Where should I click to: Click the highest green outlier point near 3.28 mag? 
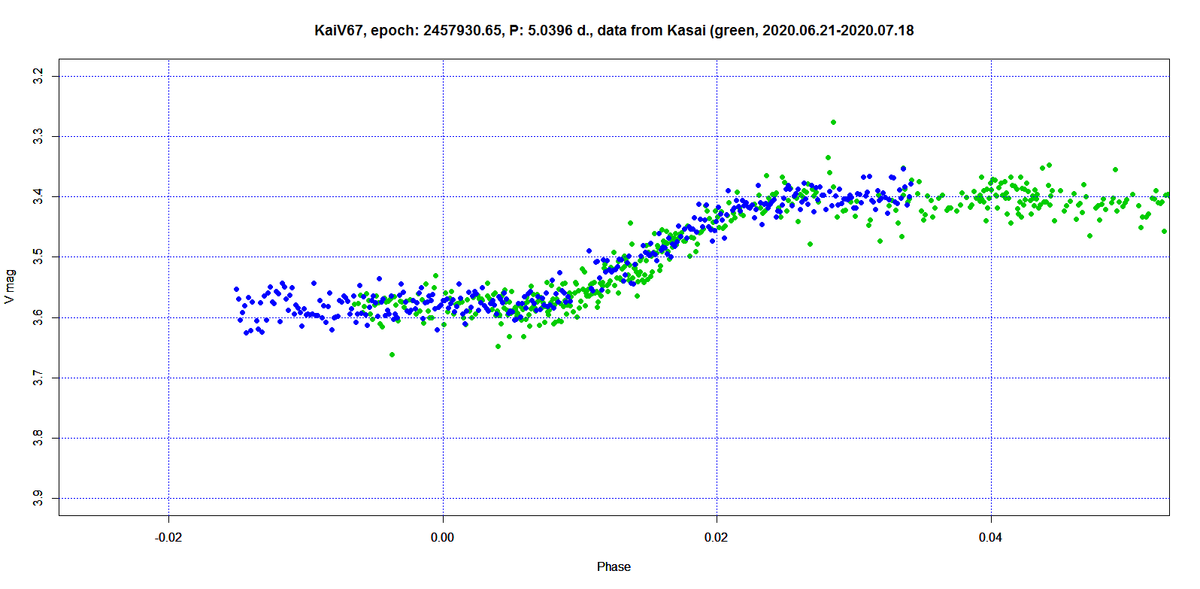coord(833,122)
